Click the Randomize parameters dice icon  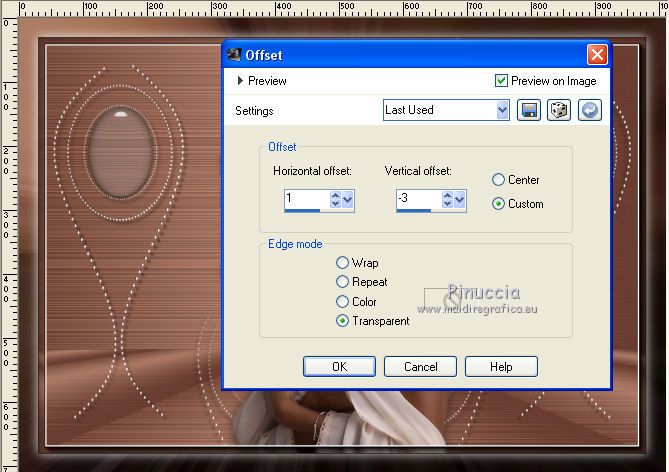[x=559, y=110]
